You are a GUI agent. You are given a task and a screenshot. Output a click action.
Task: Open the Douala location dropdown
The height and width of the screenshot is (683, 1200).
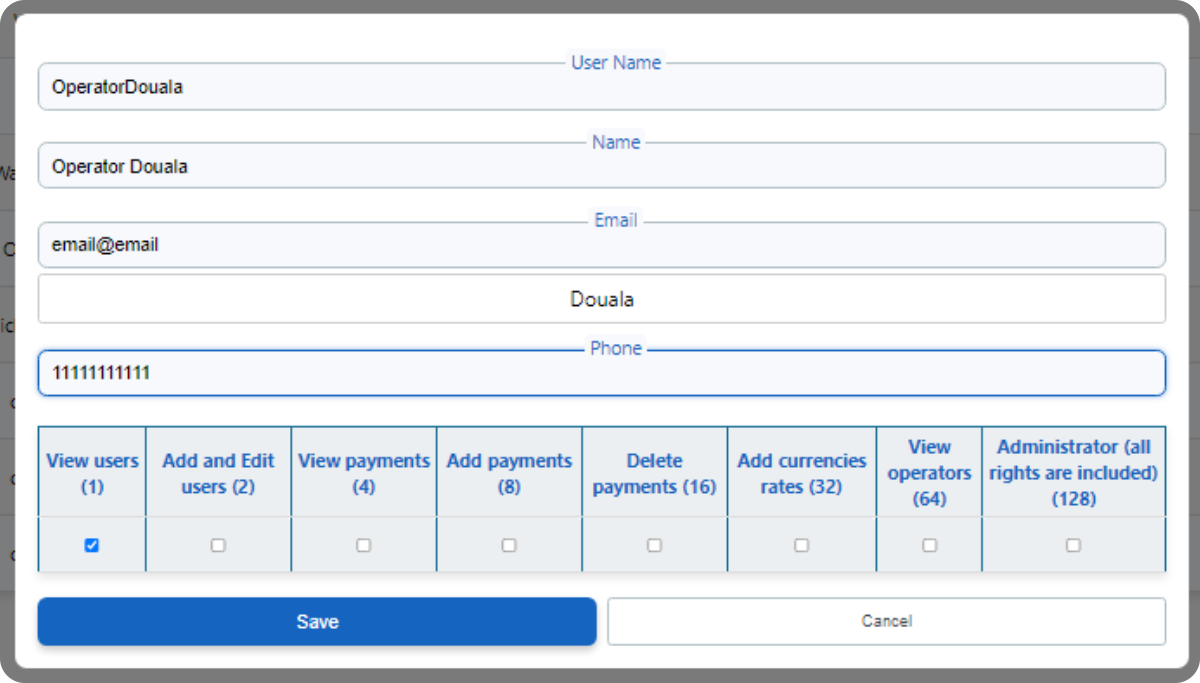(x=601, y=299)
